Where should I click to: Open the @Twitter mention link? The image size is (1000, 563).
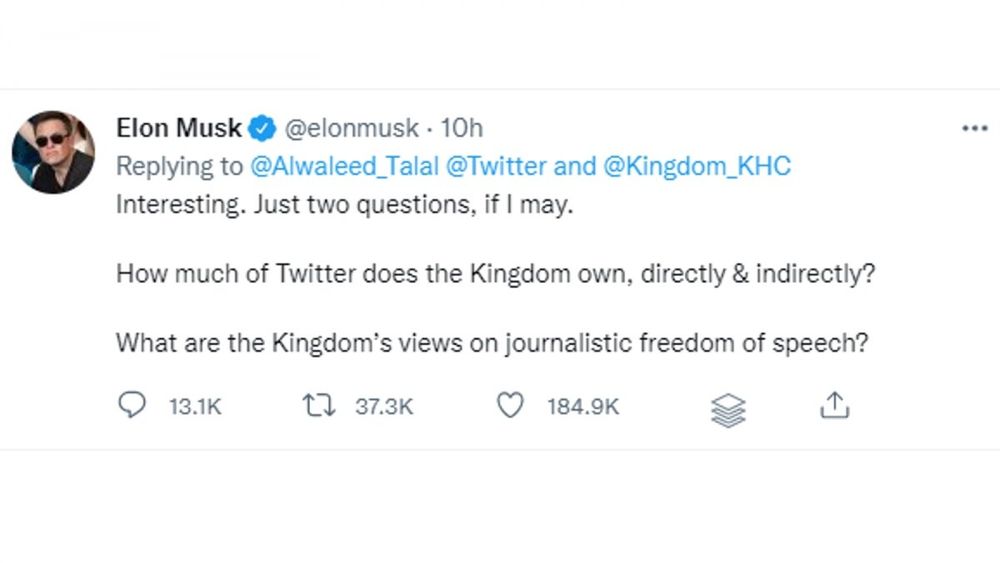(496, 166)
